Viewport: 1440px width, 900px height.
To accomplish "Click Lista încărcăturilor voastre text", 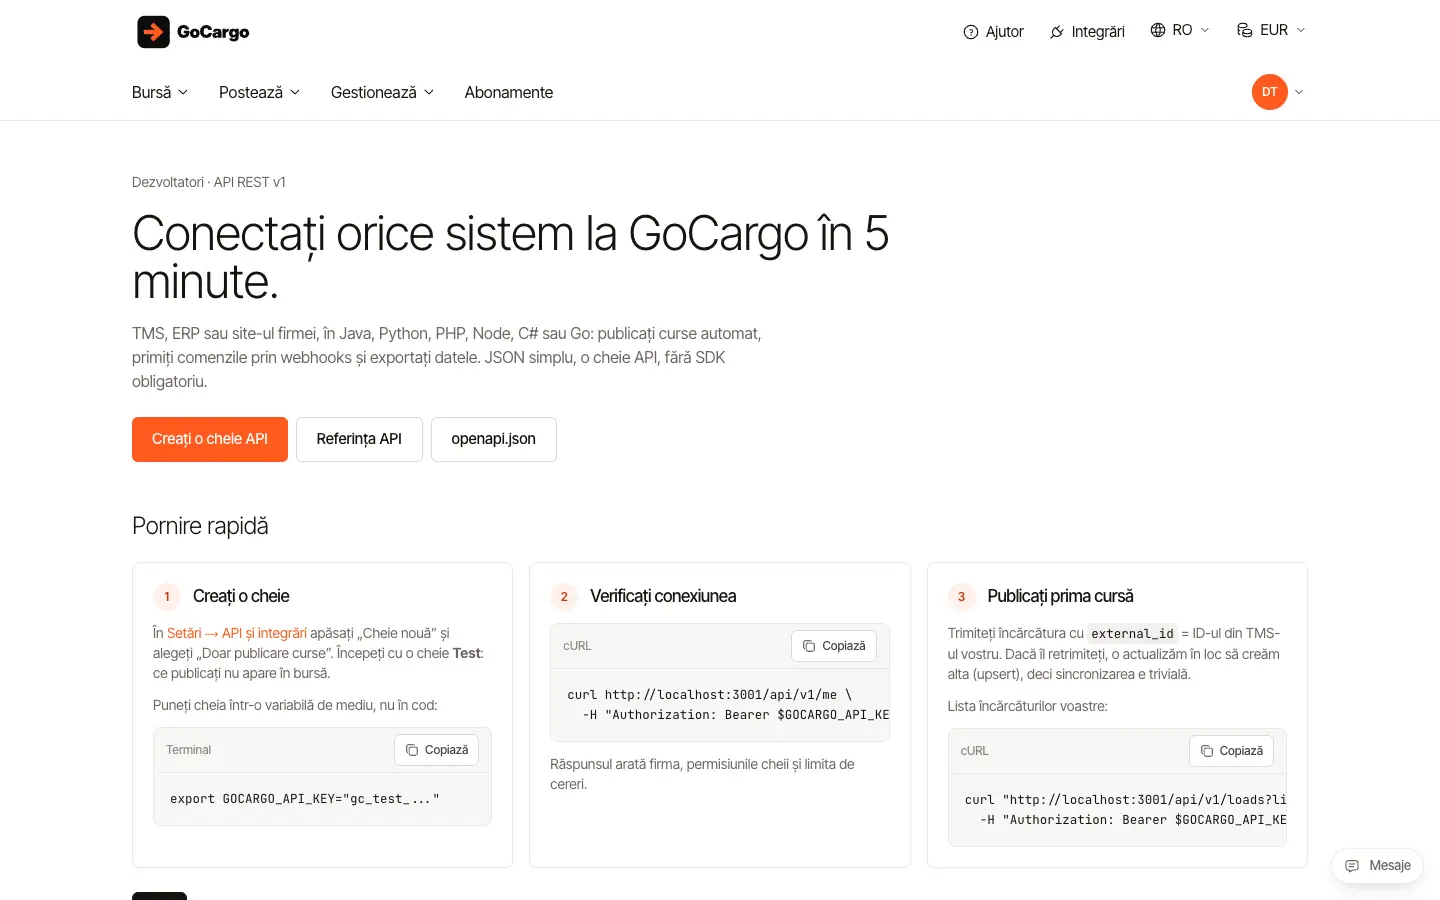I will 1028,706.
